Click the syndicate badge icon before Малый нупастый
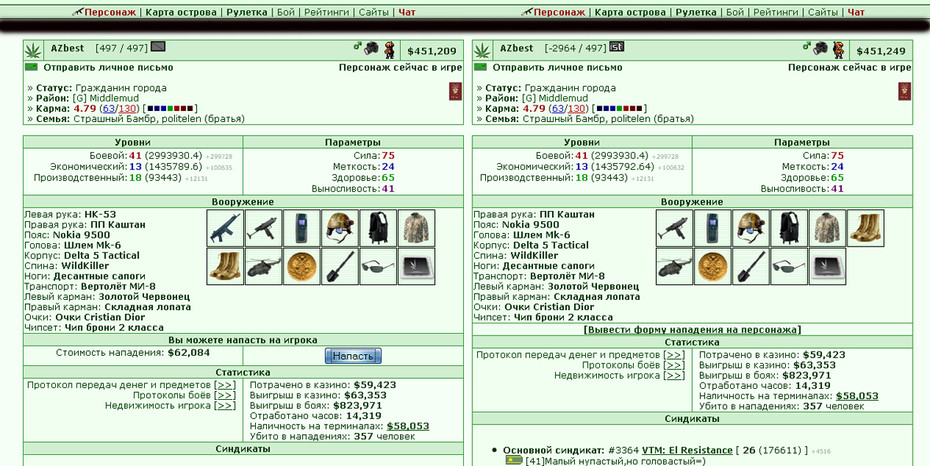Viewport: 930px width, 466px height. (514, 460)
